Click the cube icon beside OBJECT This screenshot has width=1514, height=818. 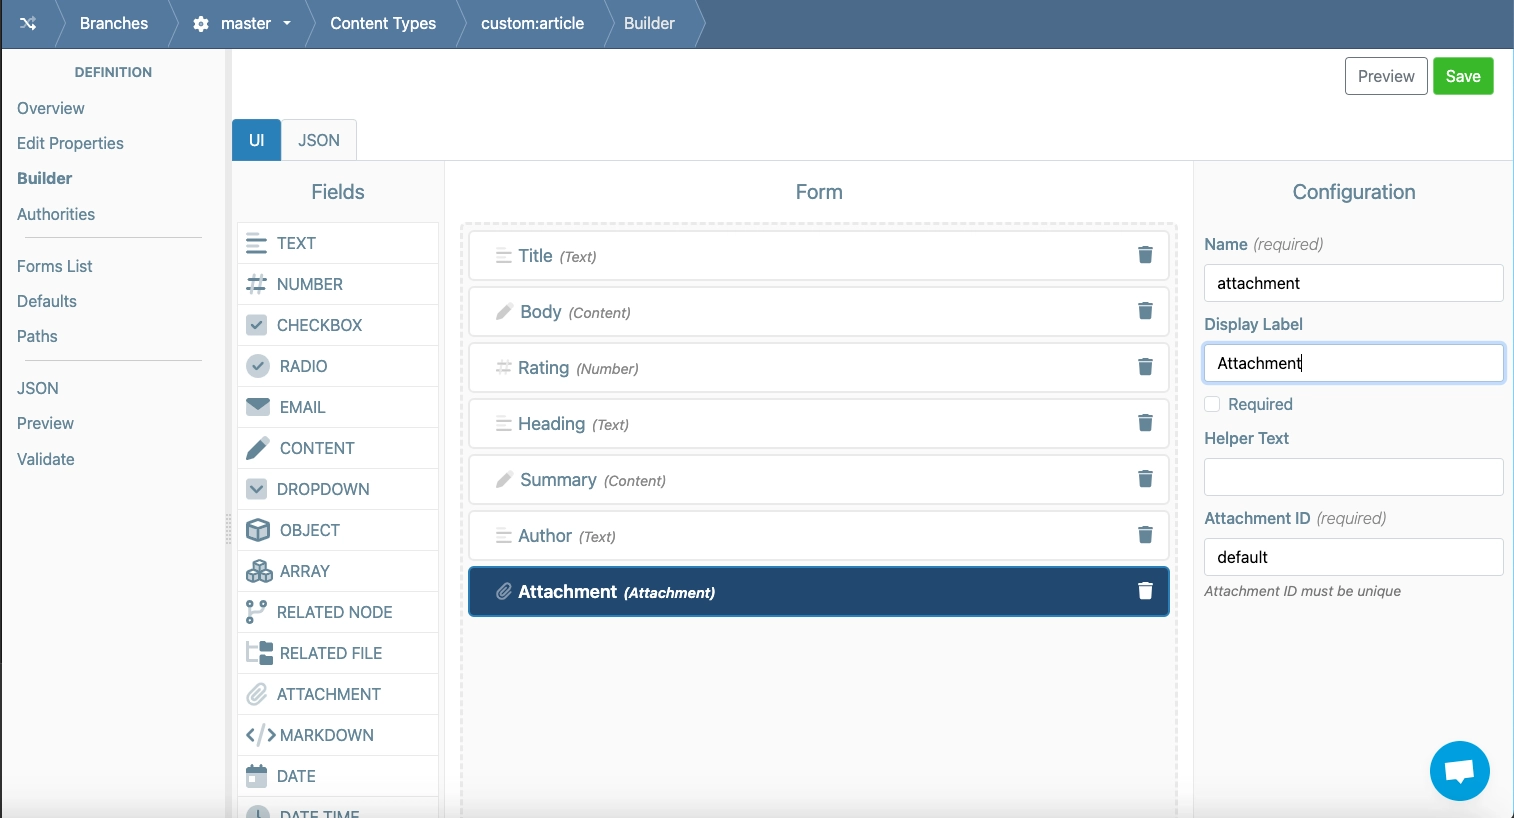coord(258,530)
